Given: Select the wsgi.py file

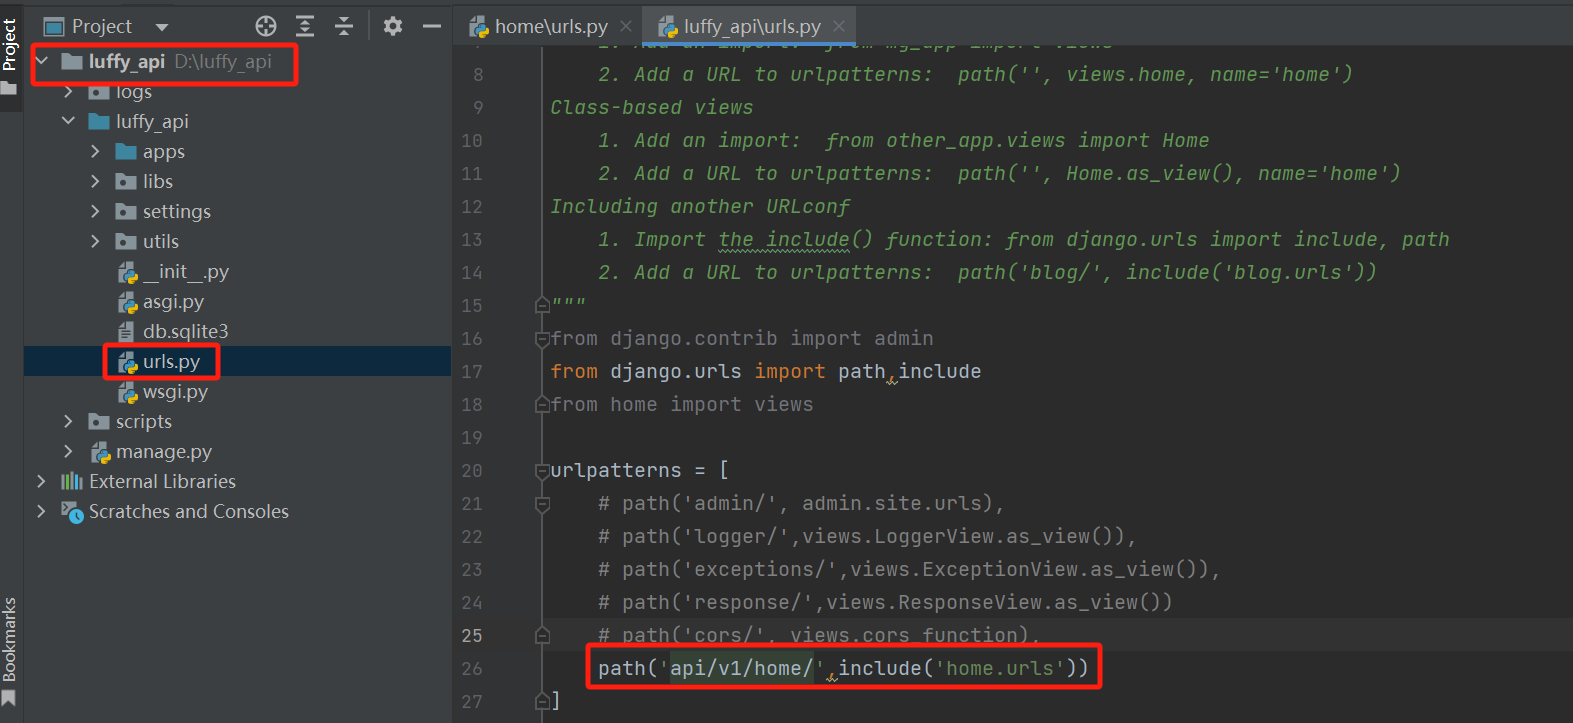Looking at the screenshot, I should (175, 391).
